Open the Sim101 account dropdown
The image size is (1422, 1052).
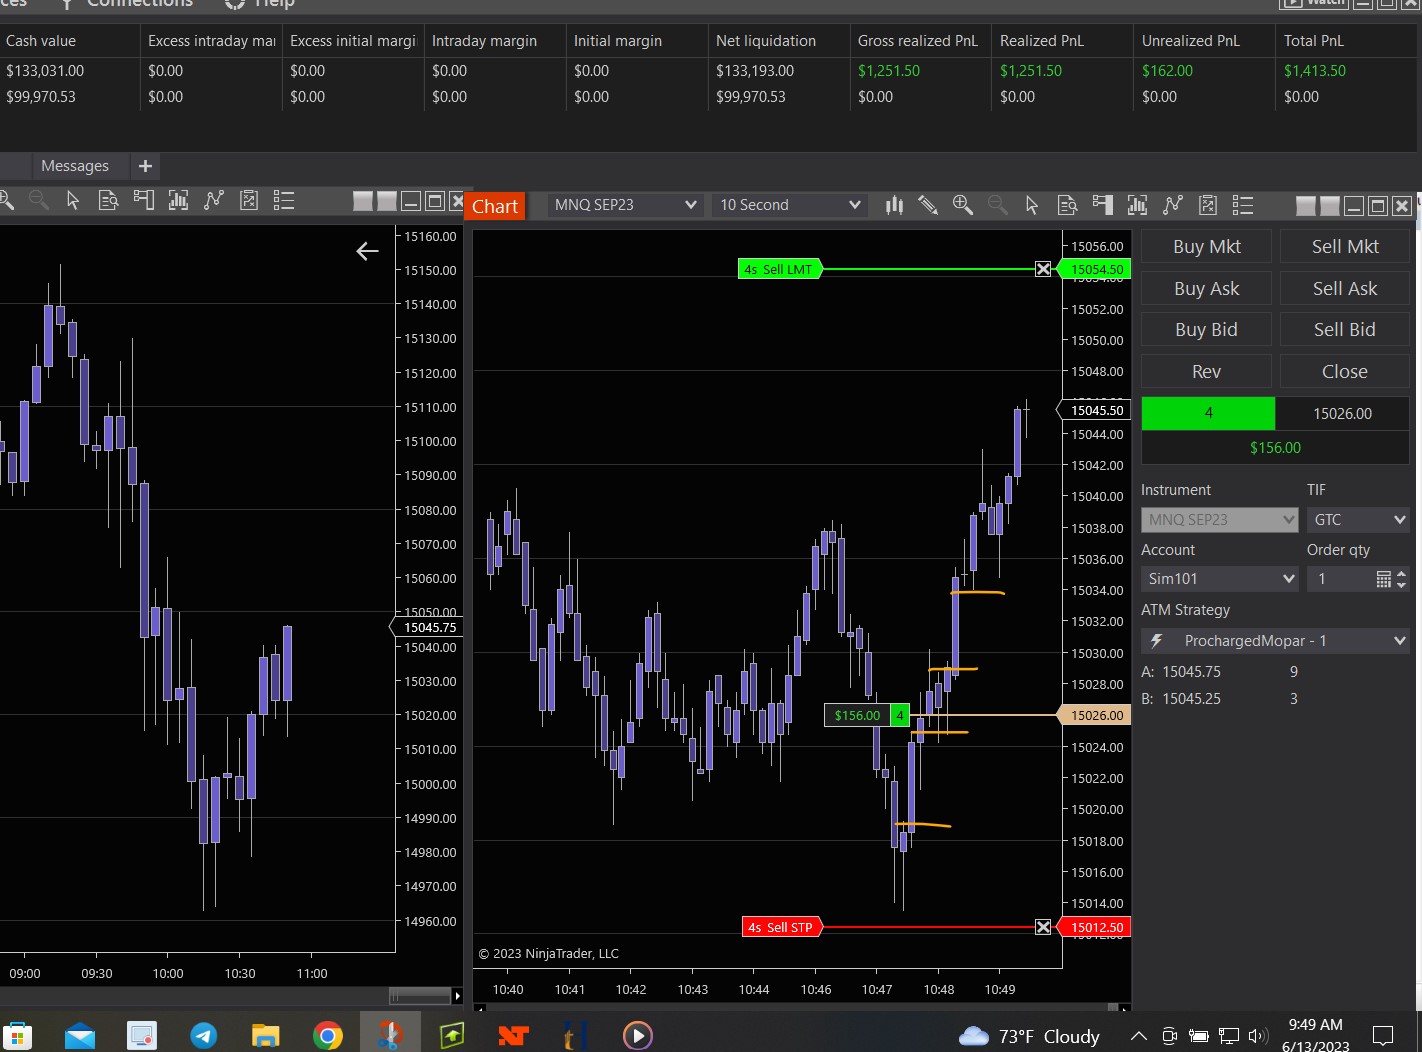click(1219, 579)
